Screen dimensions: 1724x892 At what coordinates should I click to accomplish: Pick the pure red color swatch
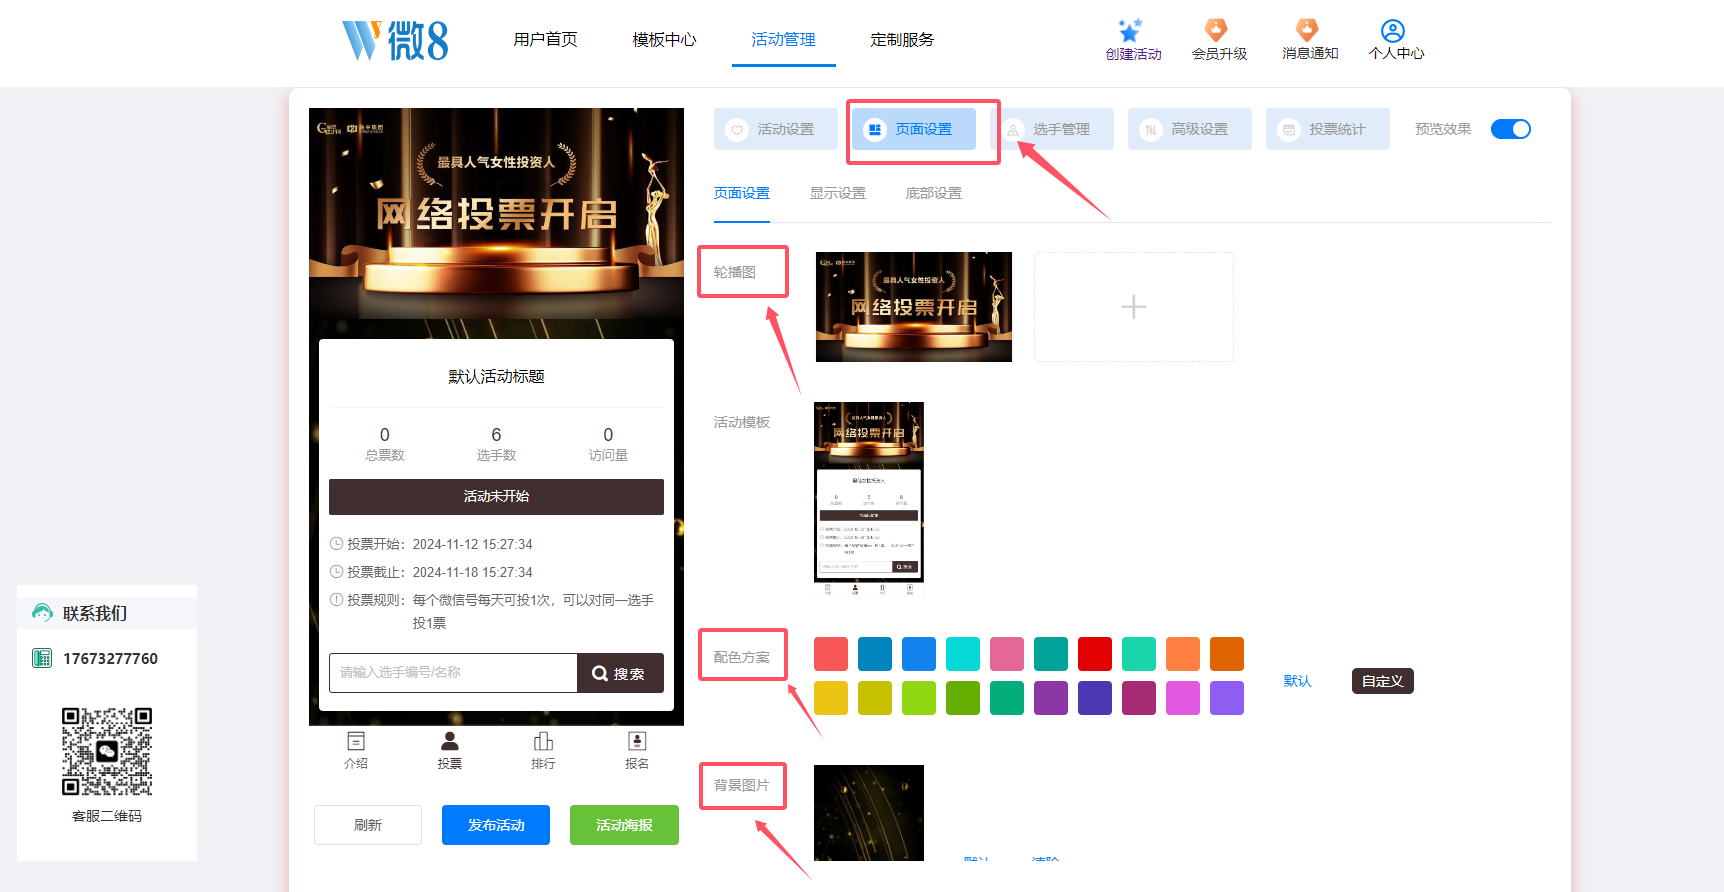(1095, 654)
